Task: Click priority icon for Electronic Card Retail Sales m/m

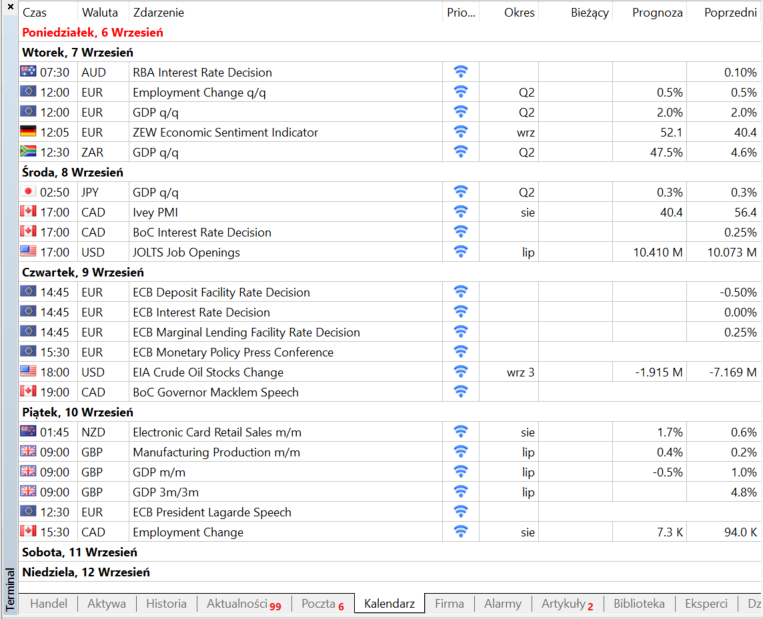Action: click(460, 432)
